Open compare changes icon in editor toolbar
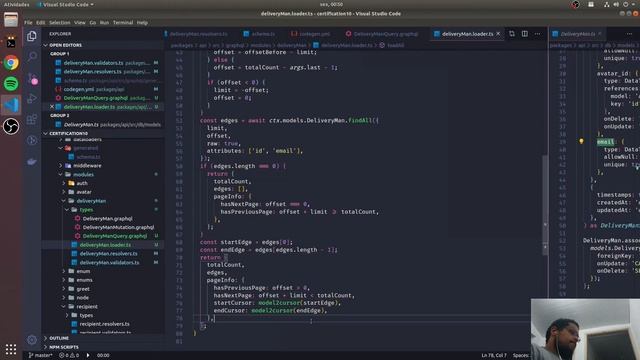Screen dimensions: 640x360 tap(512, 34)
